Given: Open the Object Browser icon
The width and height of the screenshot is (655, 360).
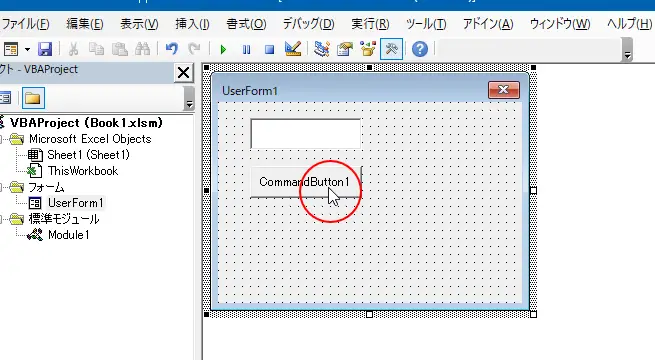Looking at the screenshot, I should pos(368,49).
